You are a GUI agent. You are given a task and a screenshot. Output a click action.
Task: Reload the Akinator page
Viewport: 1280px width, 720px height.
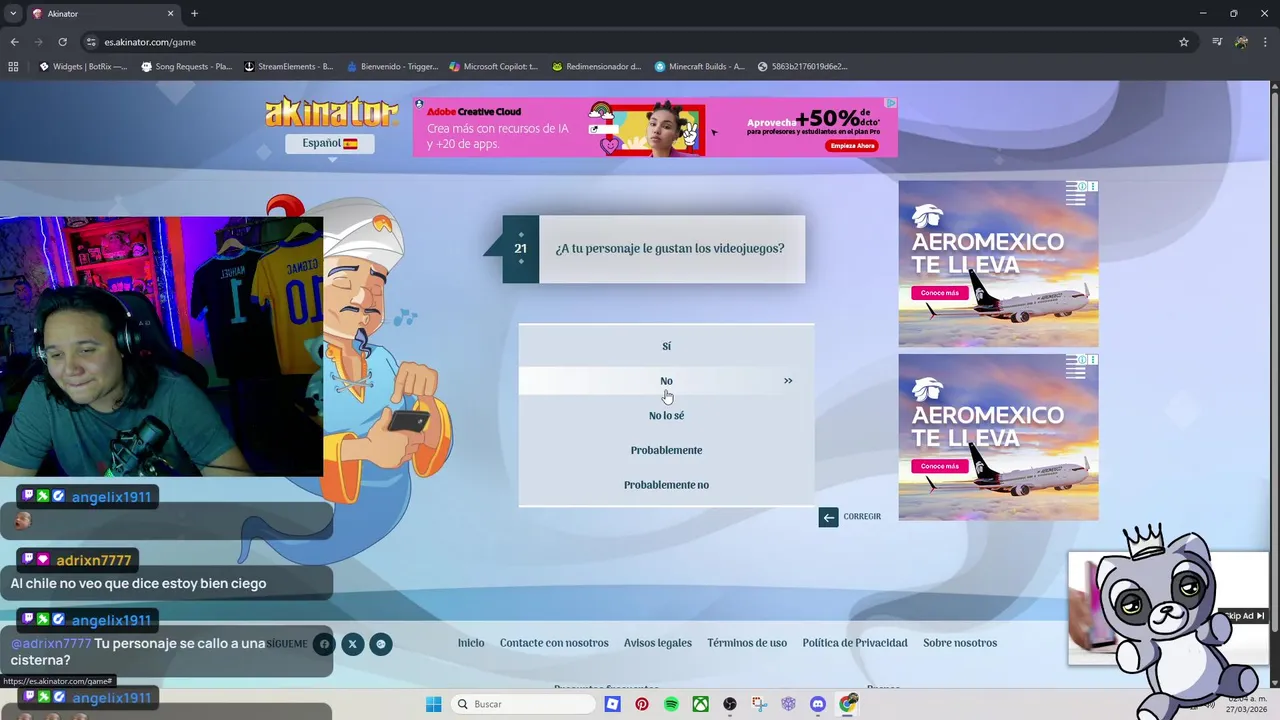(62, 42)
